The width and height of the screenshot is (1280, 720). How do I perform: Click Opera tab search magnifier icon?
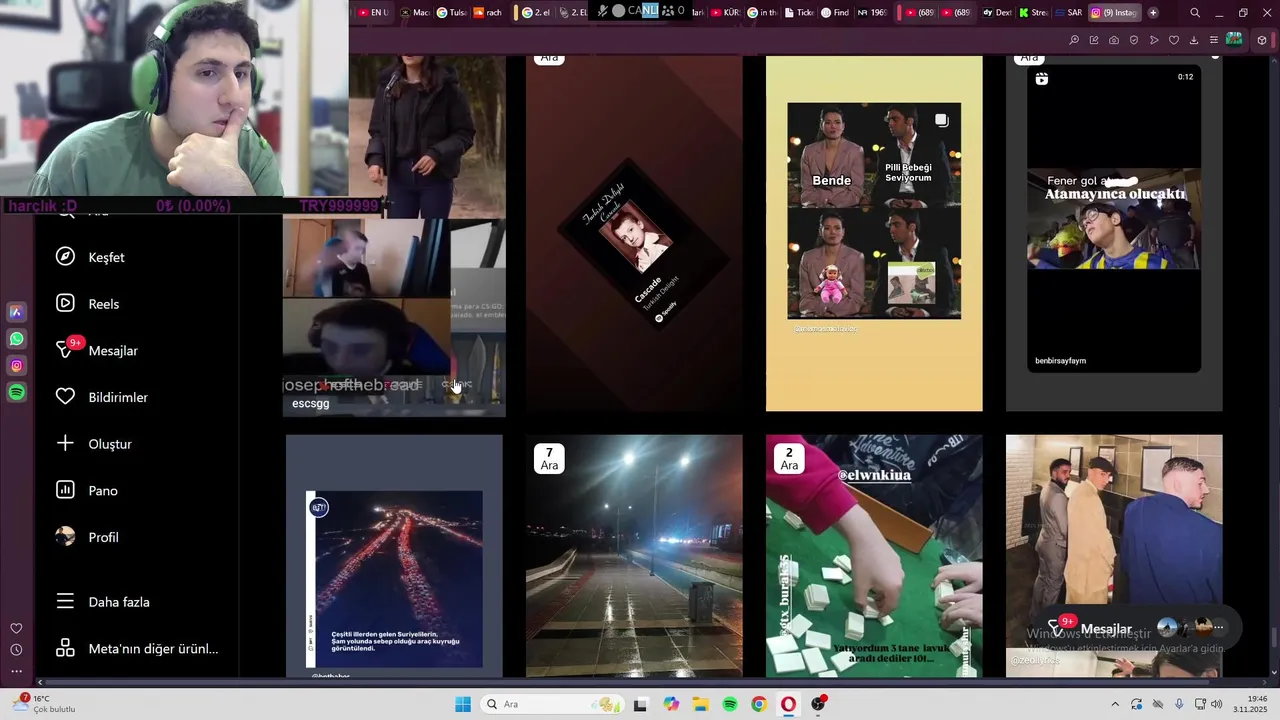pyautogui.click(x=1195, y=13)
